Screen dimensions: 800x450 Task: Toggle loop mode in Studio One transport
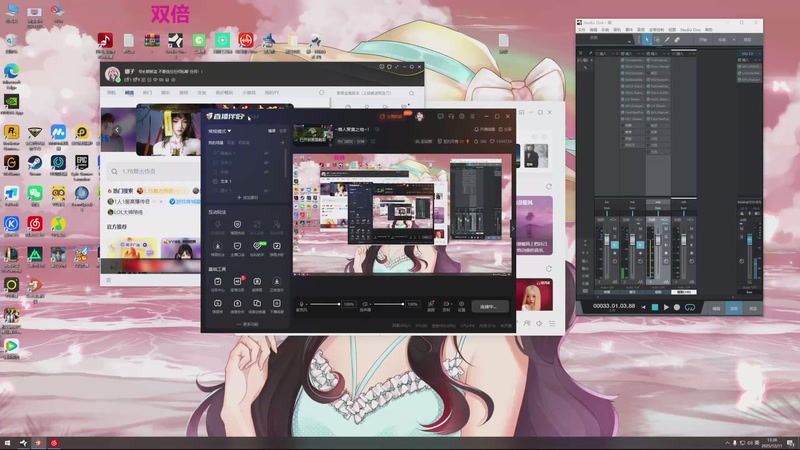point(690,307)
